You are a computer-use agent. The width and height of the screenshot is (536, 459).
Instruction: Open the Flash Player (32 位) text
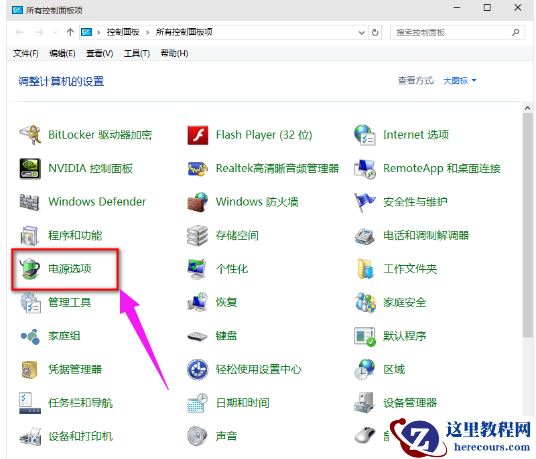[264, 135]
